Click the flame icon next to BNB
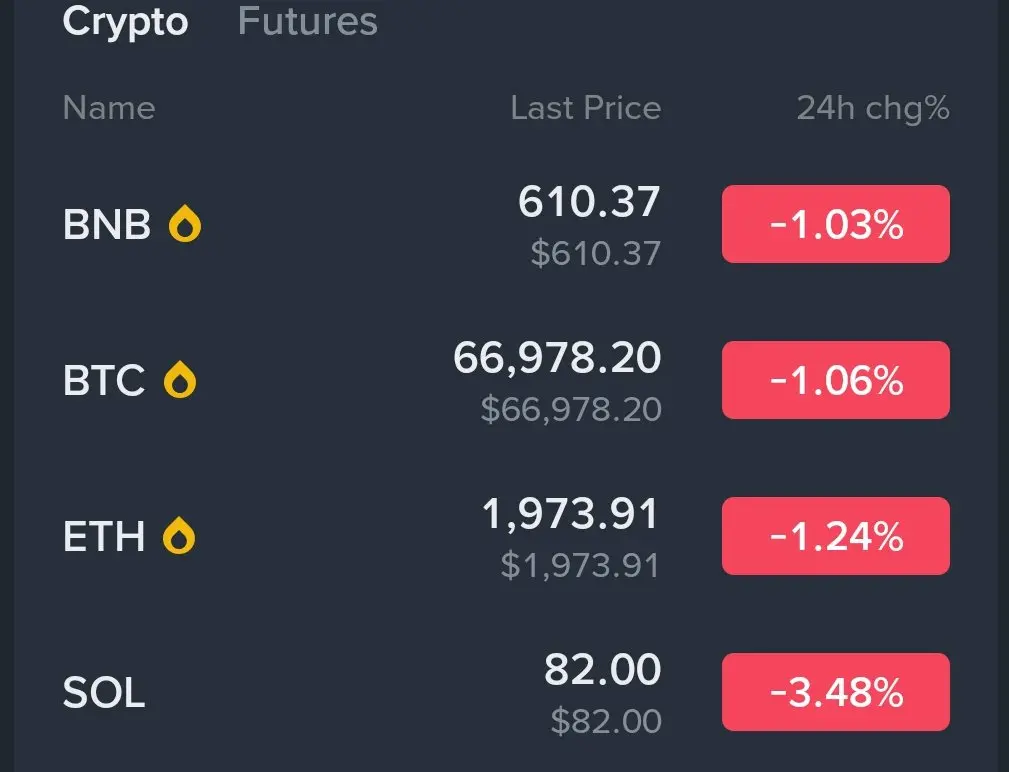 (184, 225)
